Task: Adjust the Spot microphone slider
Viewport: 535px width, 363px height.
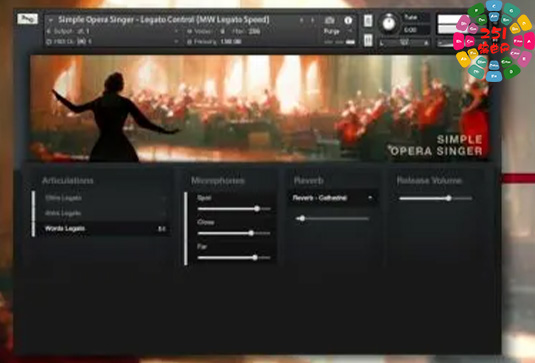Action: pos(234,209)
